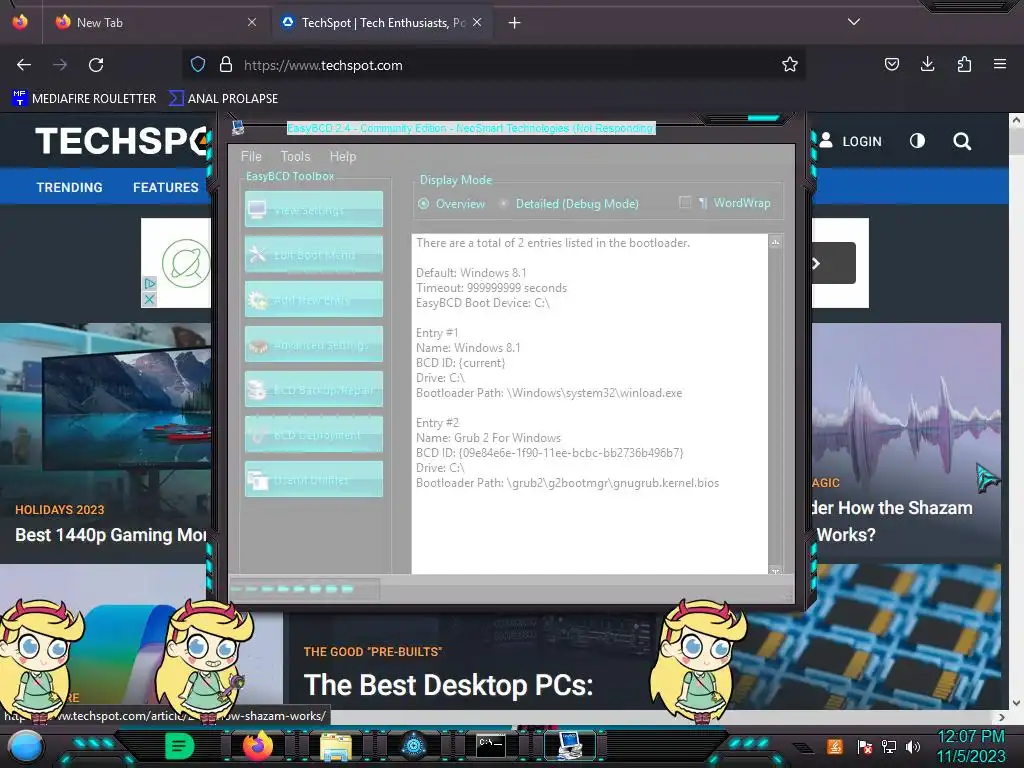Image resolution: width=1024 pixels, height=768 pixels.
Task: Open Useful Utilities in EasyBCD Toolbox
Action: click(313, 479)
